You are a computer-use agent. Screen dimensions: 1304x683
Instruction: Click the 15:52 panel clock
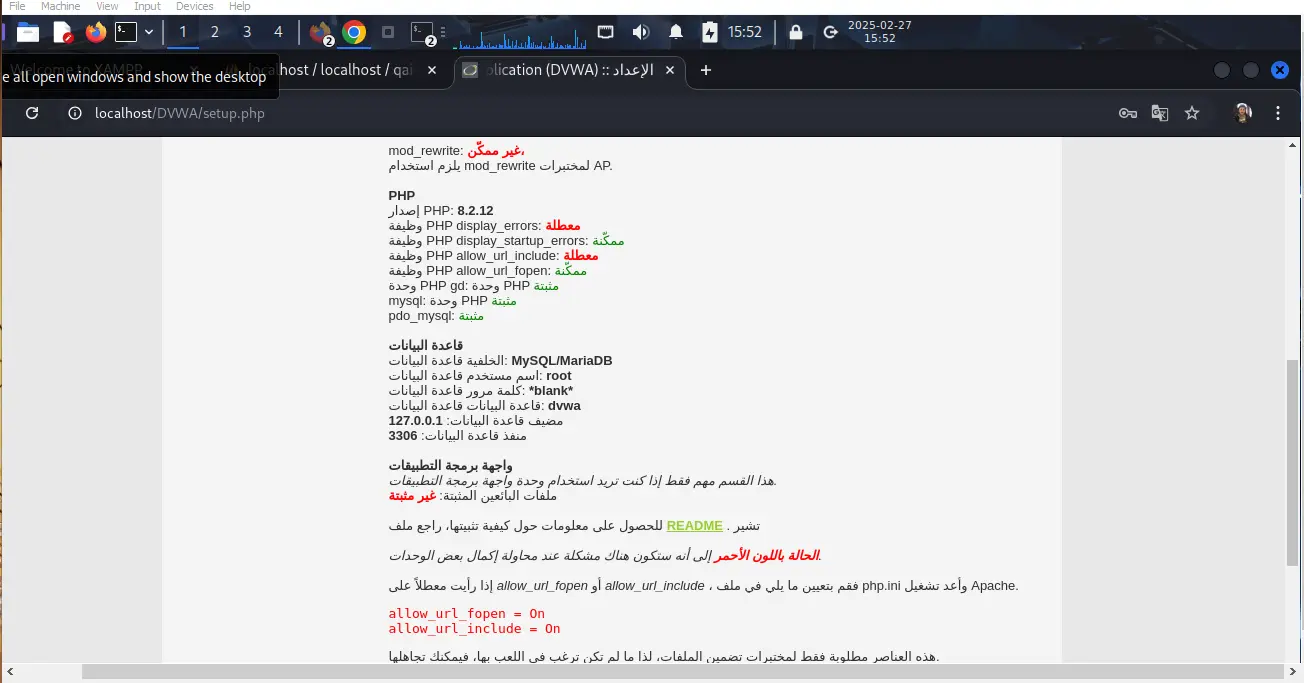tap(745, 32)
